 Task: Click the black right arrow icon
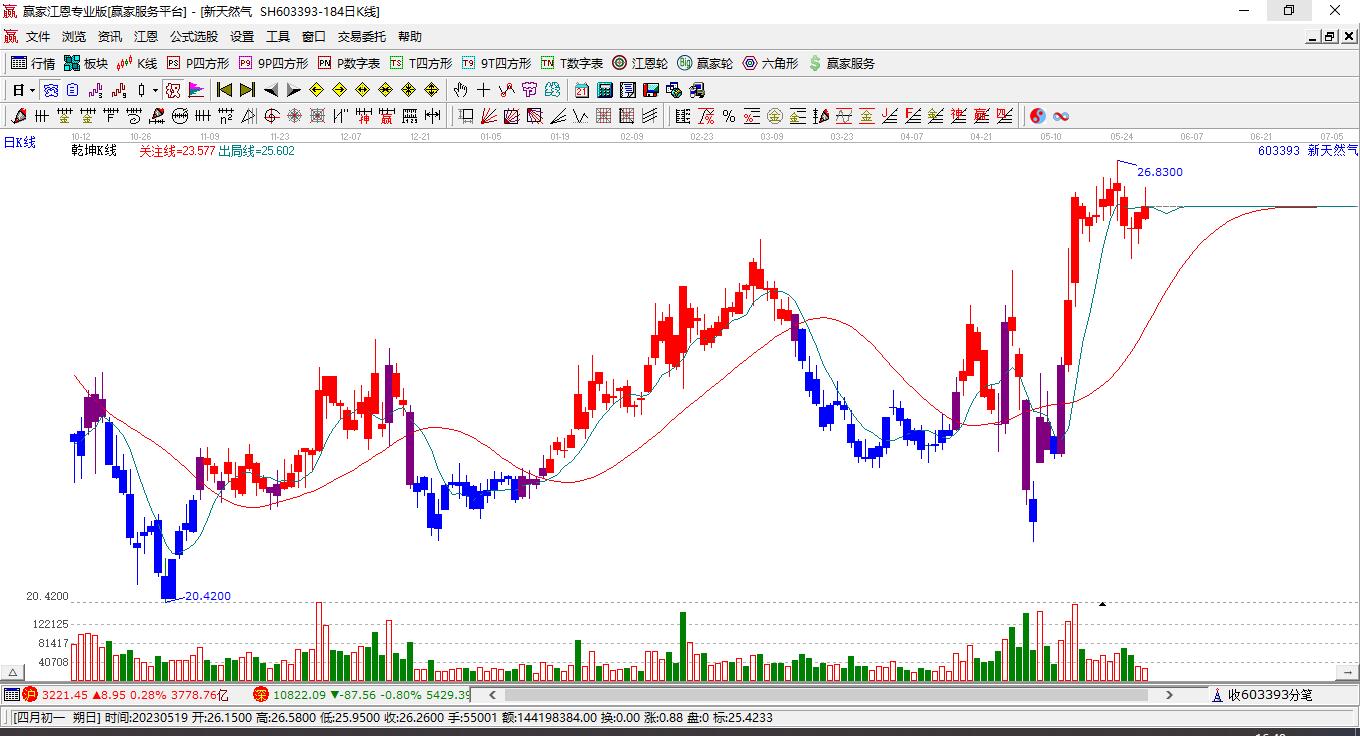click(x=293, y=90)
